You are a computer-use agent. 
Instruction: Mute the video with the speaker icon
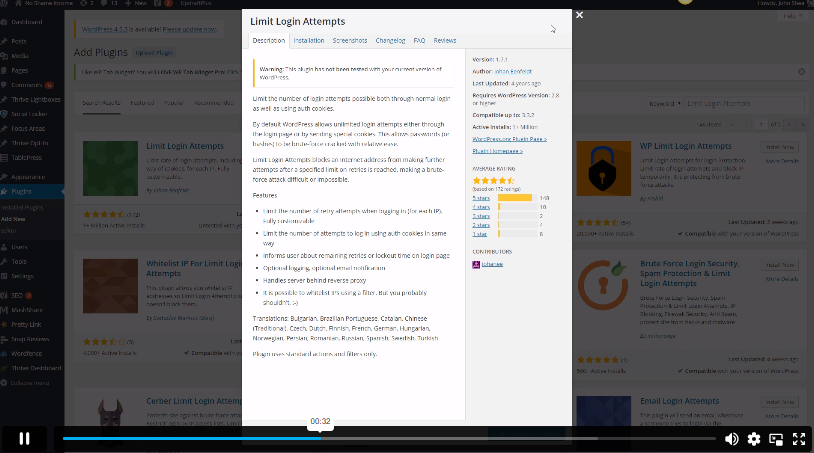(731, 439)
